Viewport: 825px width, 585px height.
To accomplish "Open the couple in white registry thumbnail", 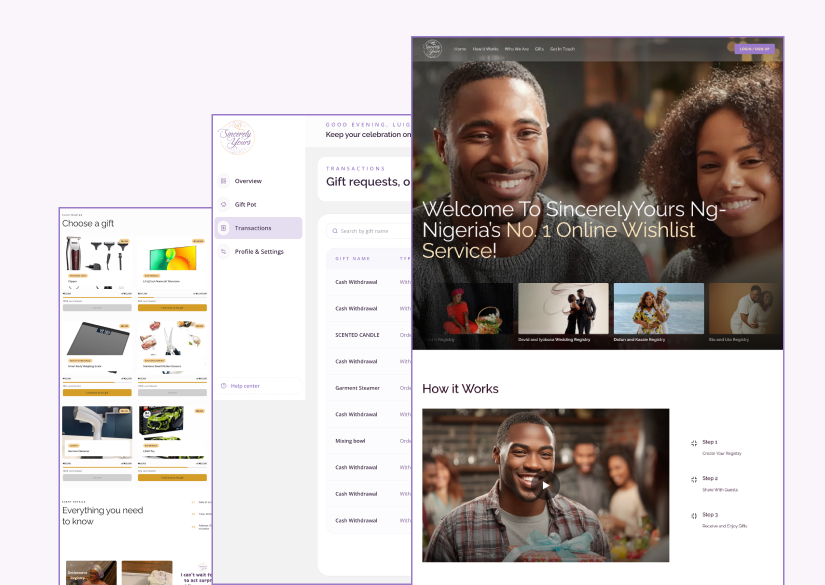I will [x=746, y=308].
